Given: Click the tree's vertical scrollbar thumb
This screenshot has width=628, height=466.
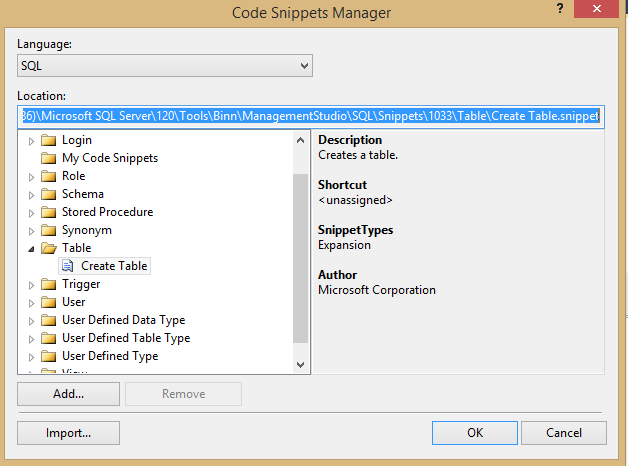Looking at the screenshot, I should click(x=300, y=258).
